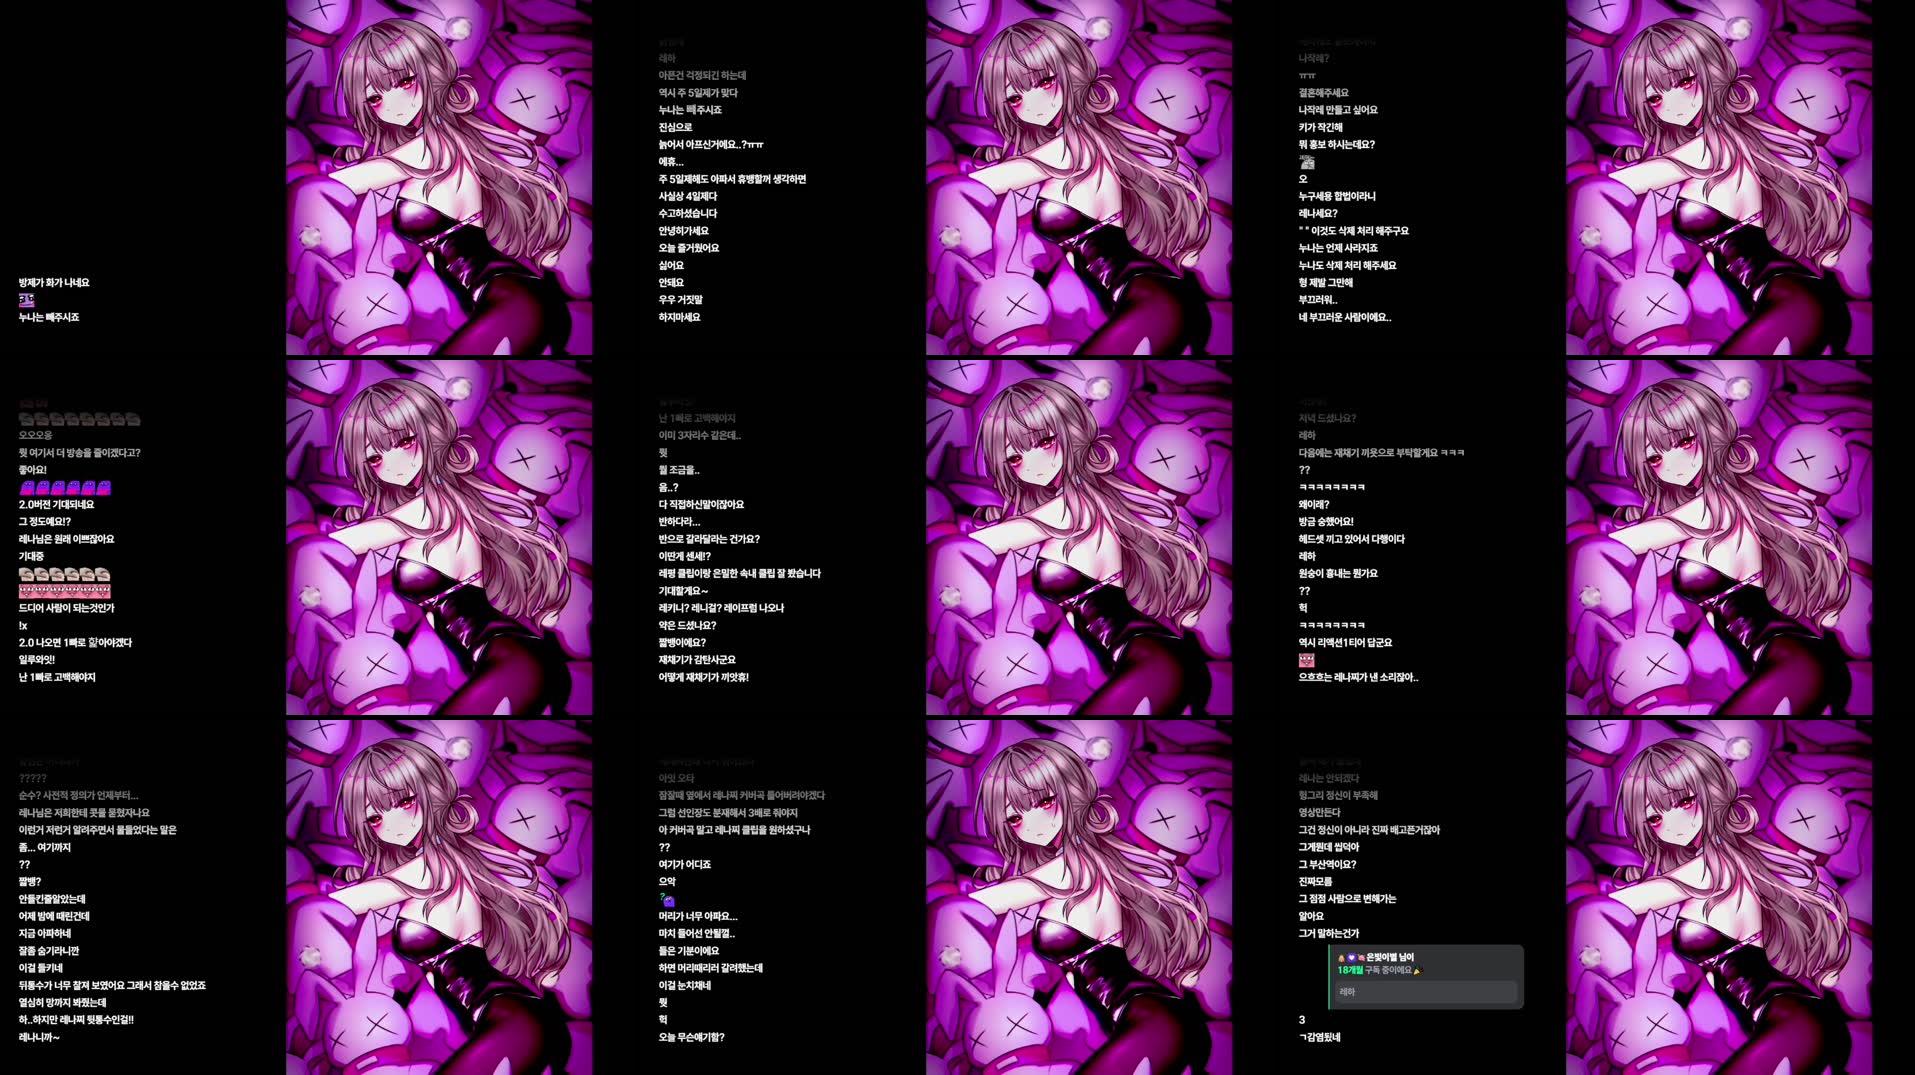Click the chat line '키가 작긴해'
The image size is (1915, 1075).
coord(1321,127)
